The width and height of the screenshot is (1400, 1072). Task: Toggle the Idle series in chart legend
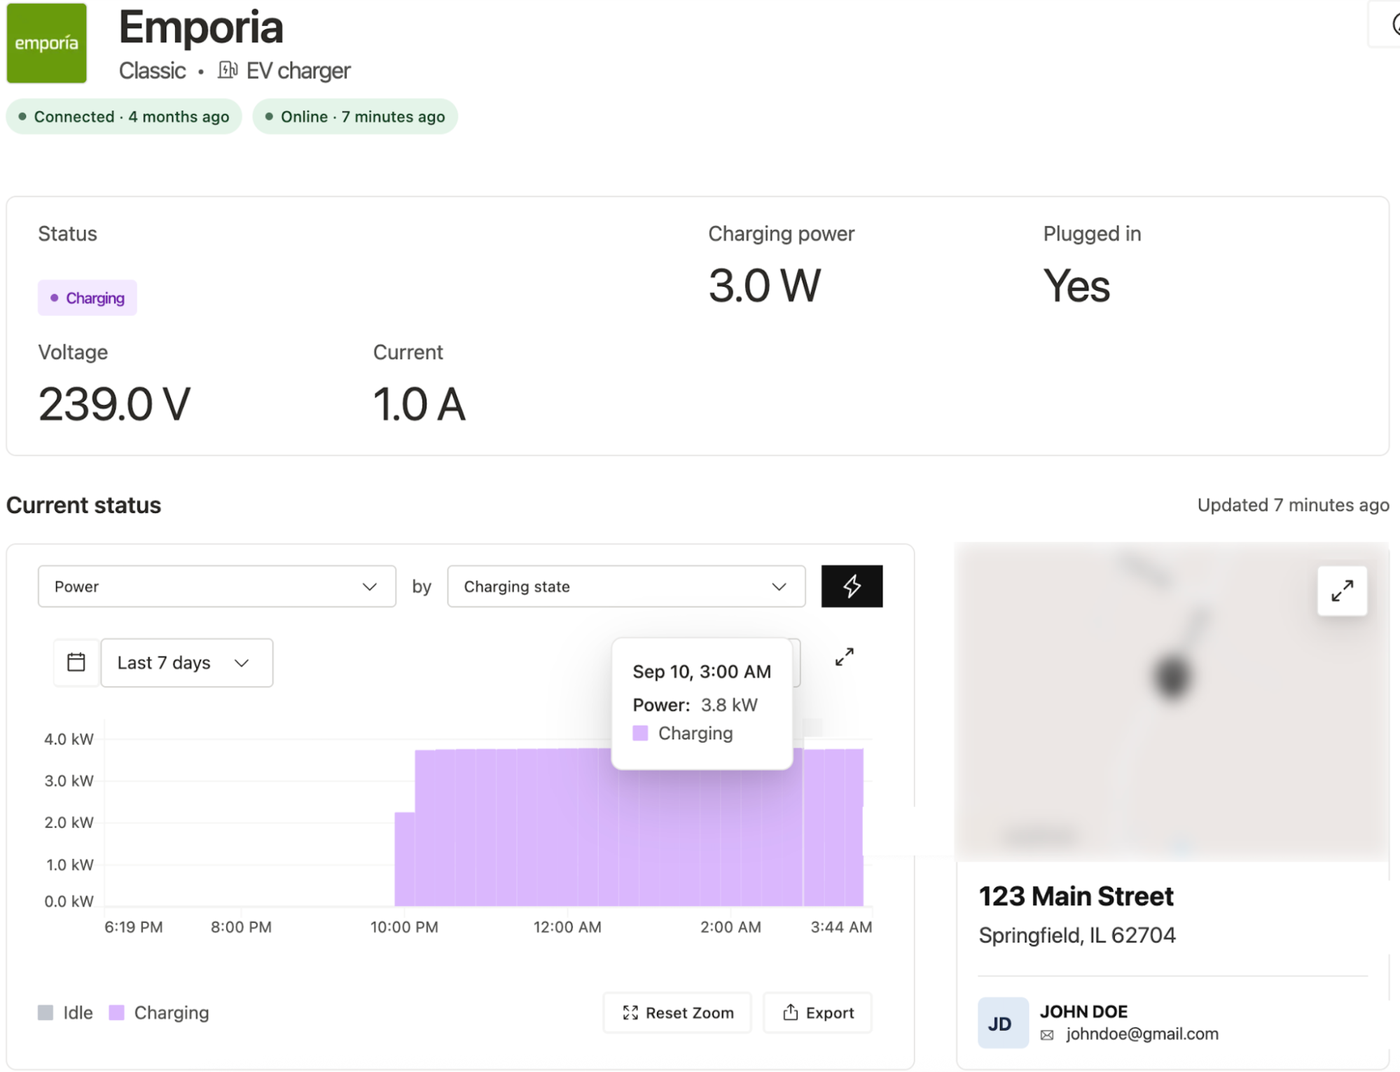click(x=66, y=1013)
